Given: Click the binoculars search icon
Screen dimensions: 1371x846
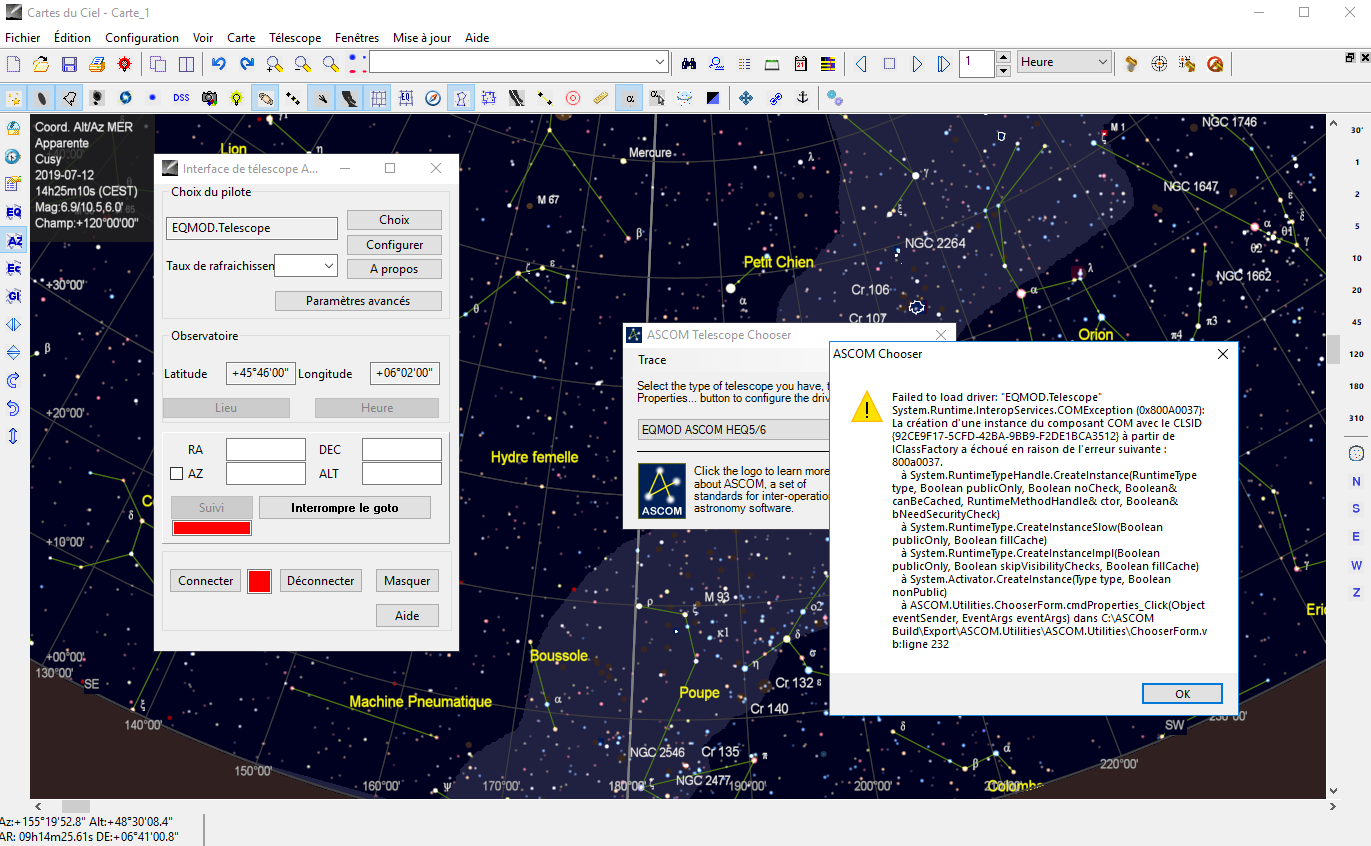Looking at the screenshot, I should pyautogui.click(x=689, y=64).
